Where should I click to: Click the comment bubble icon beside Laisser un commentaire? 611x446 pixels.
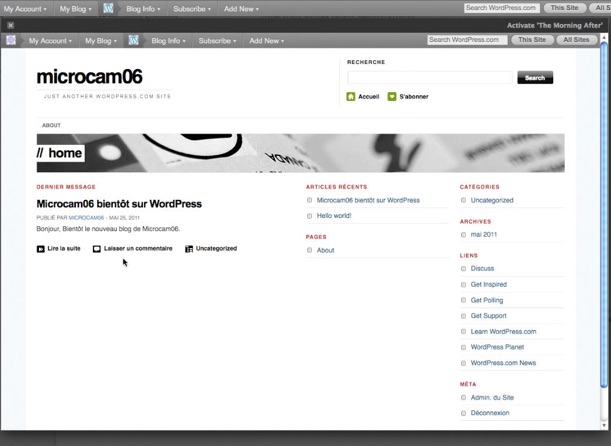tap(97, 249)
